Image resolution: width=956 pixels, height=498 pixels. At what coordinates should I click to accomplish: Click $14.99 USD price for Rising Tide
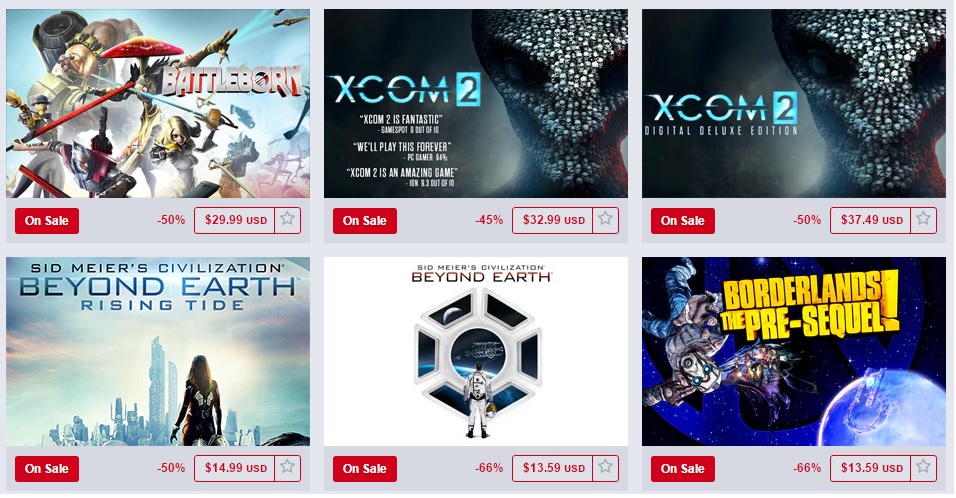[x=235, y=468]
